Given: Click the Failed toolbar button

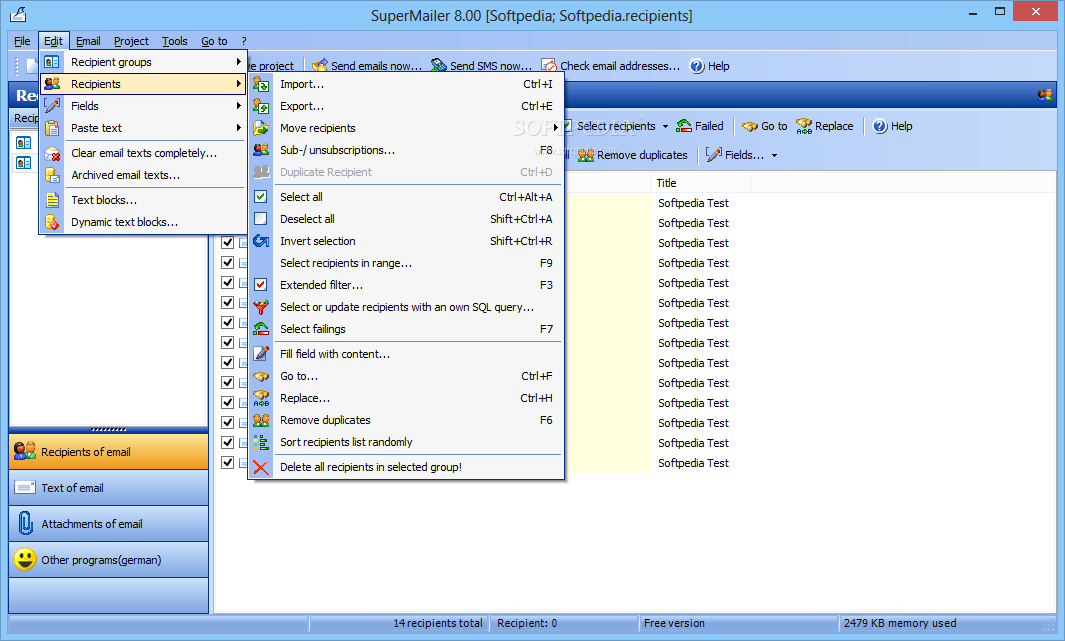Looking at the screenshot, I should (x=700, y=126).
